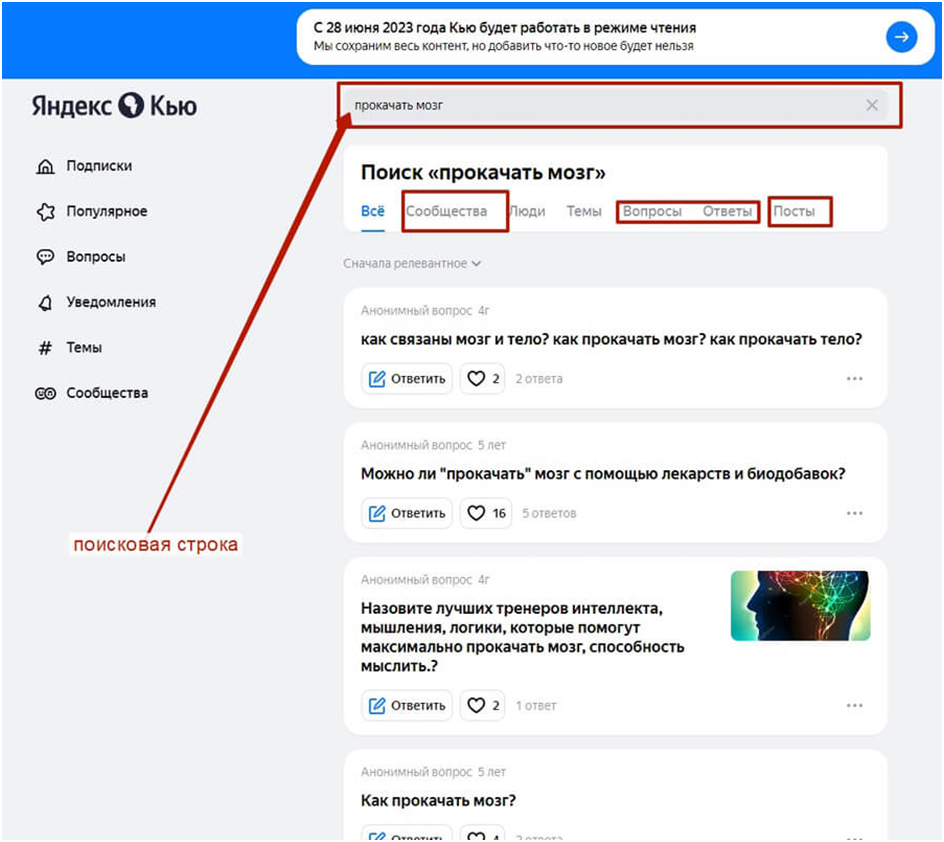Like the тренеров интеллекта question
Image resolution: width=944 pixels, height=842 pixels.
(x=483, y=705)
